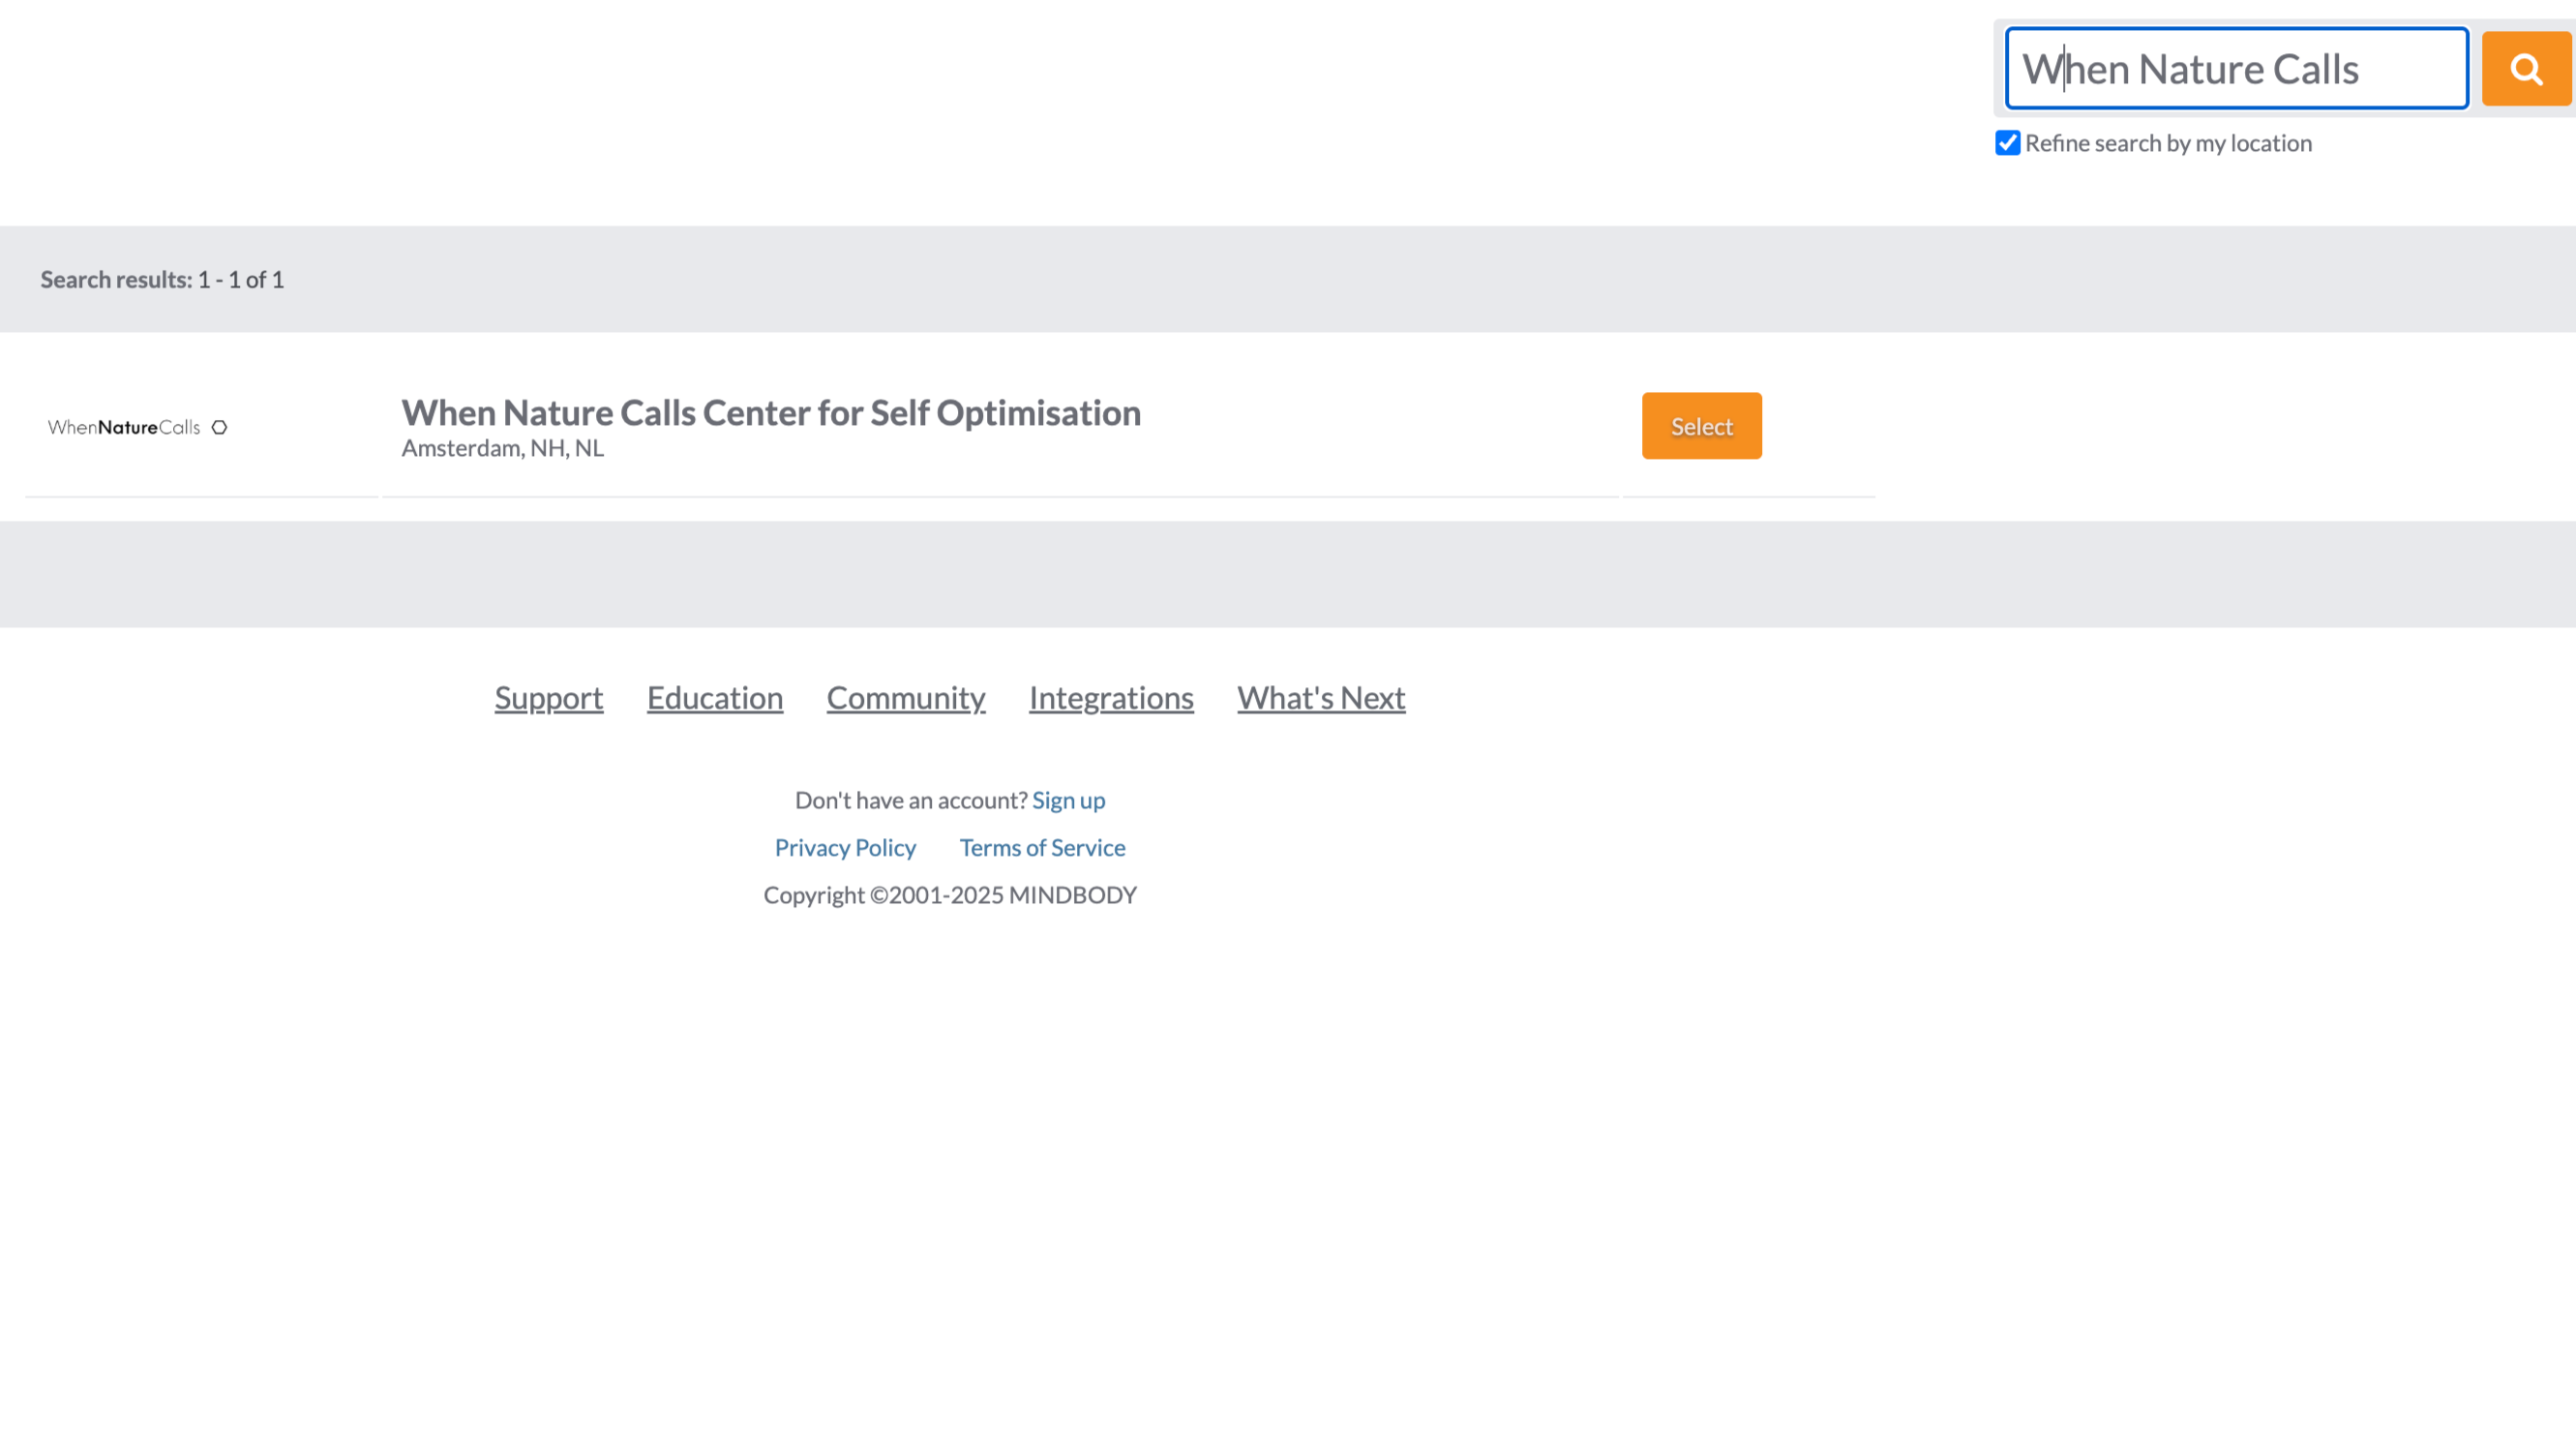
Task: Open the Privacy Policy link
Action: pyautogui.click(x=845, y=847)
